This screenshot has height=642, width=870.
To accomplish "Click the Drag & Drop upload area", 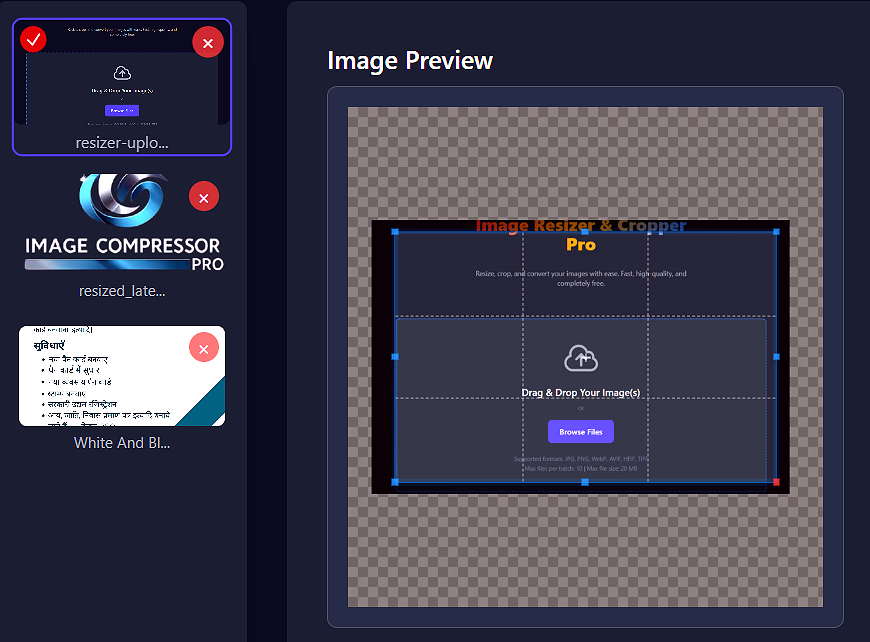I will [581, 392].
